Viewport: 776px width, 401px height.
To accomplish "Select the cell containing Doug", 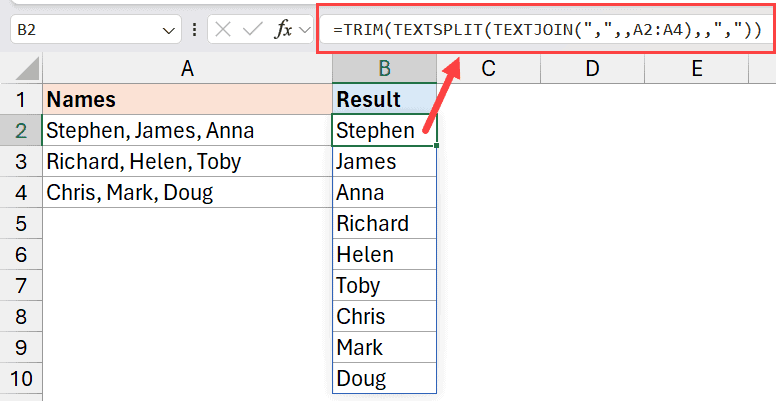I will click(x=384, y=378).
